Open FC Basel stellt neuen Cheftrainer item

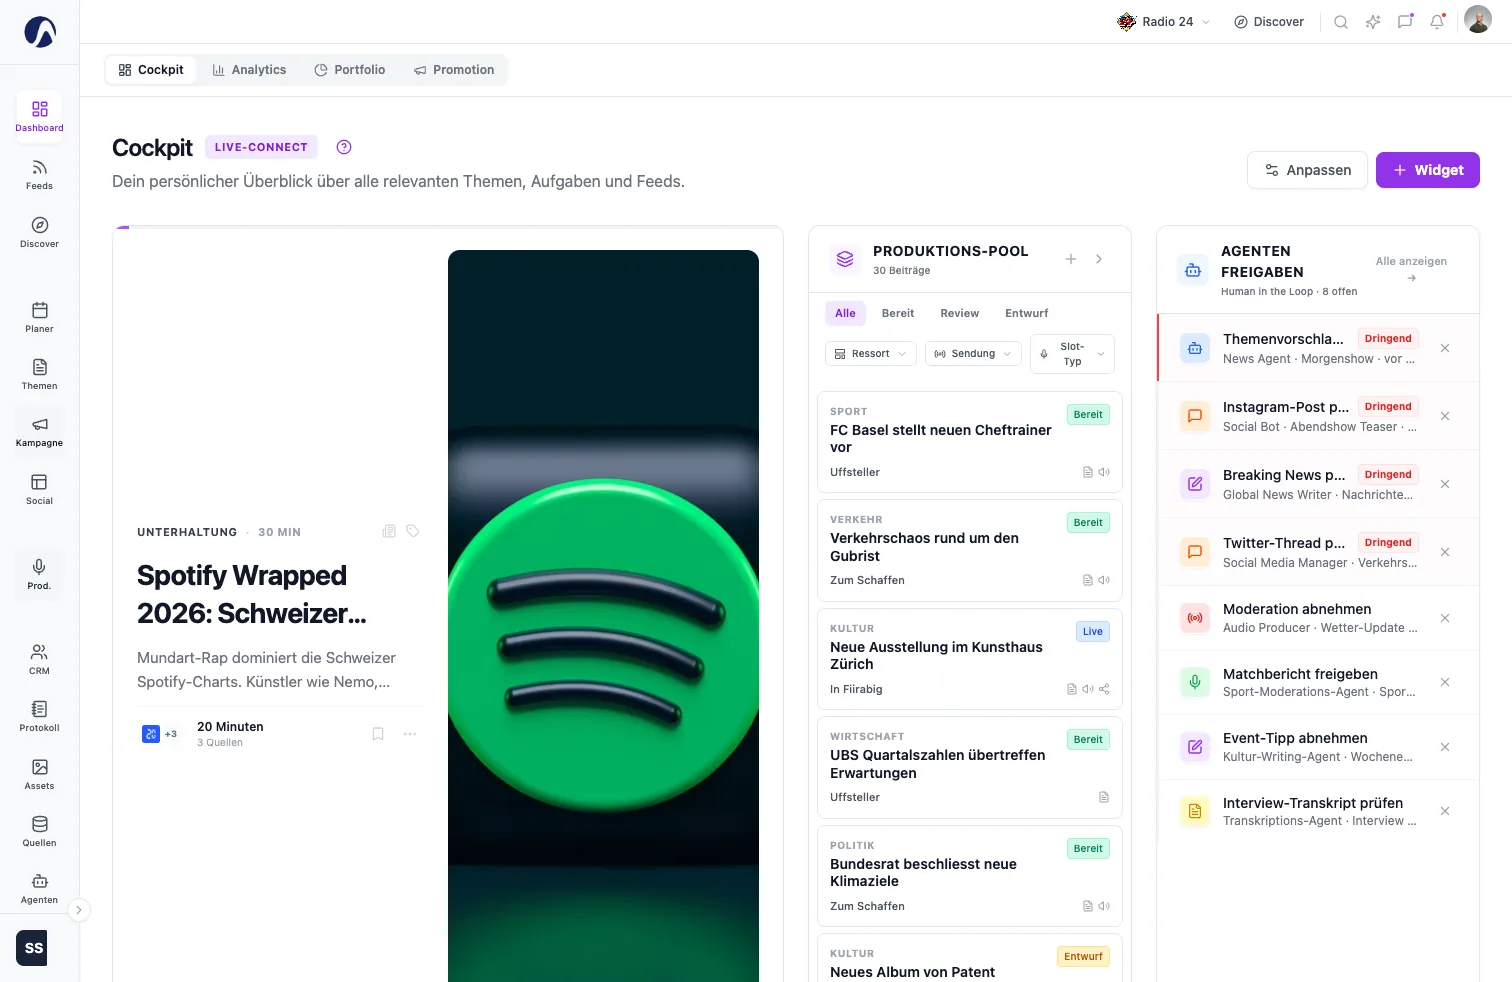coord(970,442)
